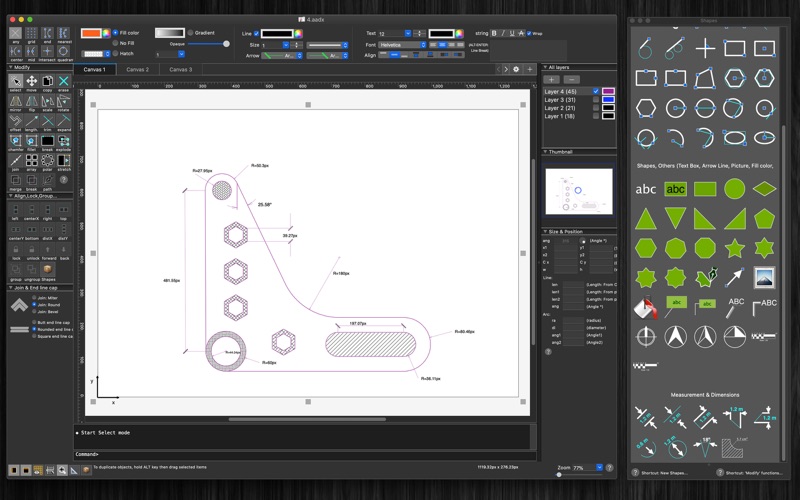
Task: Toggle the 'Line' checkbox
Action: click(x=257, y=34)
